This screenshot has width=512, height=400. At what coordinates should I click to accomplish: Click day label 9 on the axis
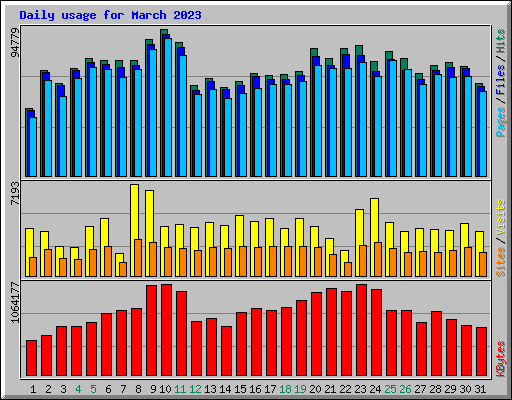(x=153, y=389)
